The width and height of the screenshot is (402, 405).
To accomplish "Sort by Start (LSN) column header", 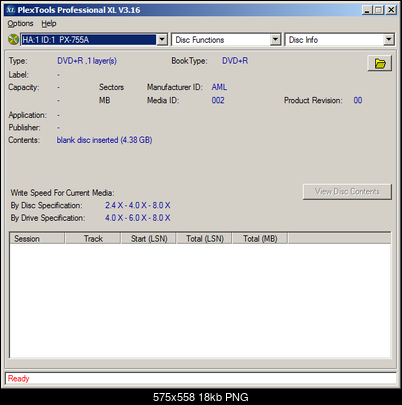I will pos(149,239).
